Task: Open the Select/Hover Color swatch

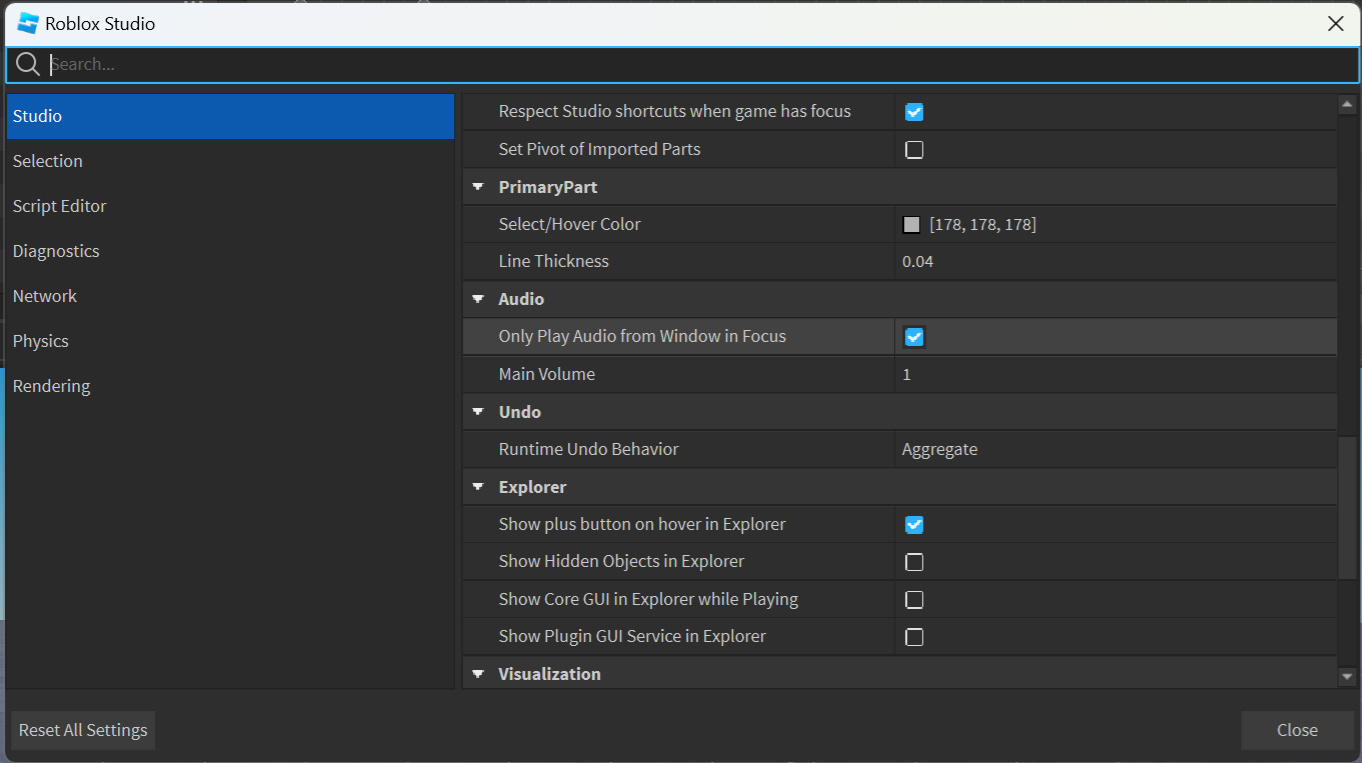Action: pos(911,225)
